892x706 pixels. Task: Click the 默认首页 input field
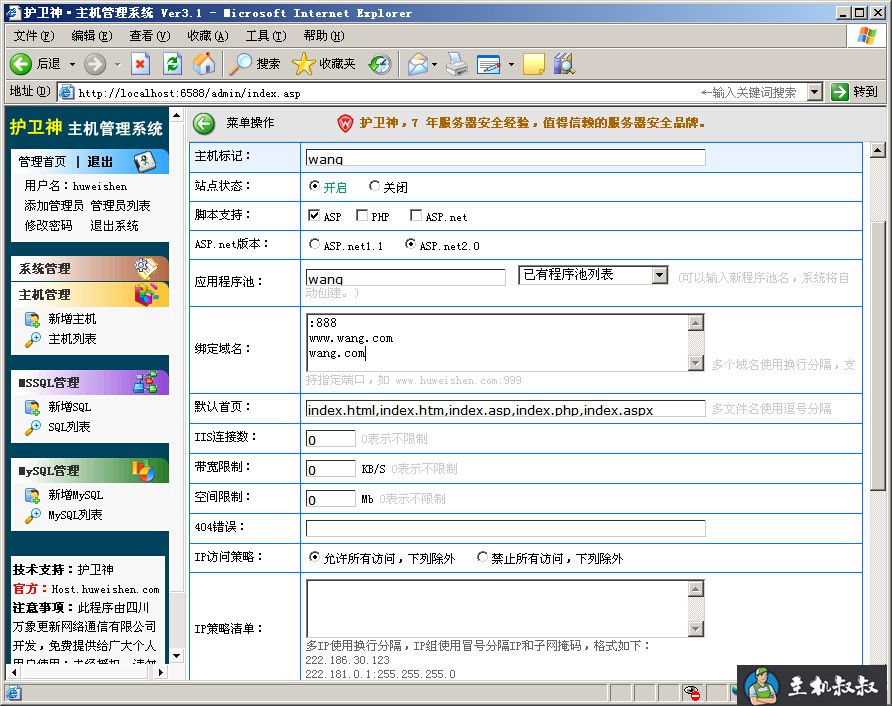coord(505,409)
